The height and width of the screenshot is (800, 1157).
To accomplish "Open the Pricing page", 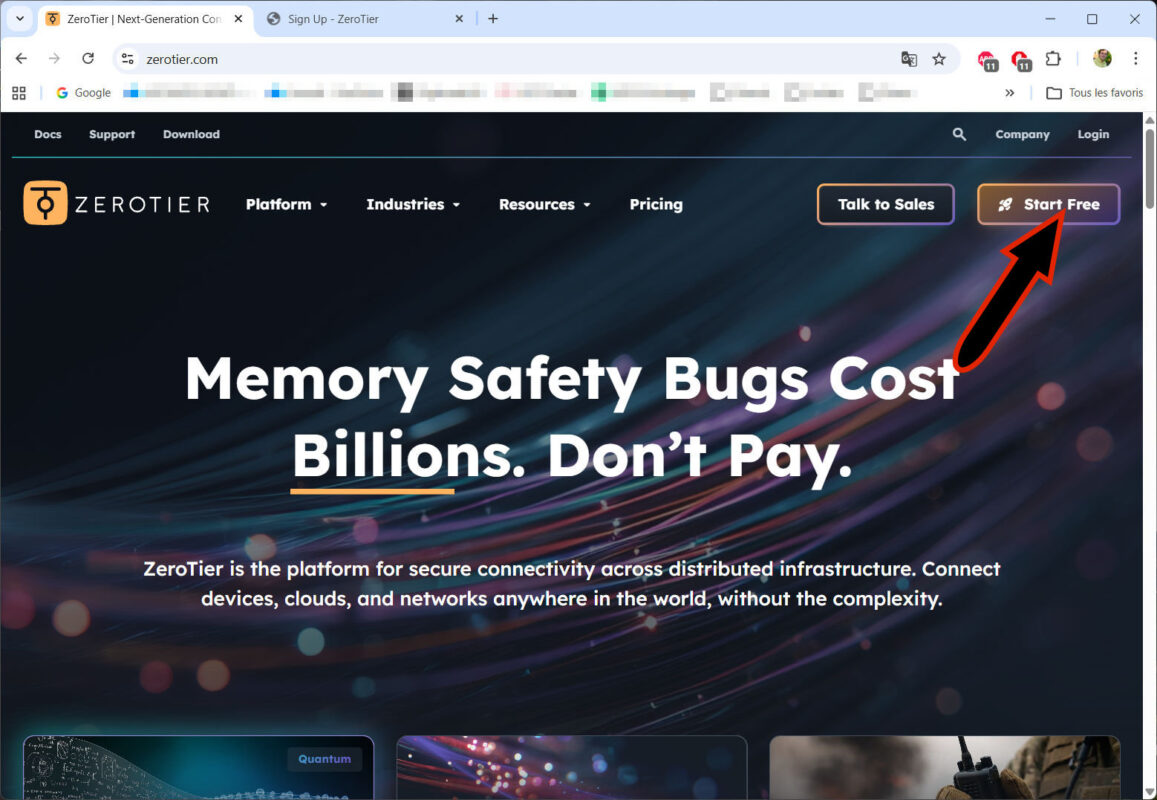I will [x=656, y=204].
